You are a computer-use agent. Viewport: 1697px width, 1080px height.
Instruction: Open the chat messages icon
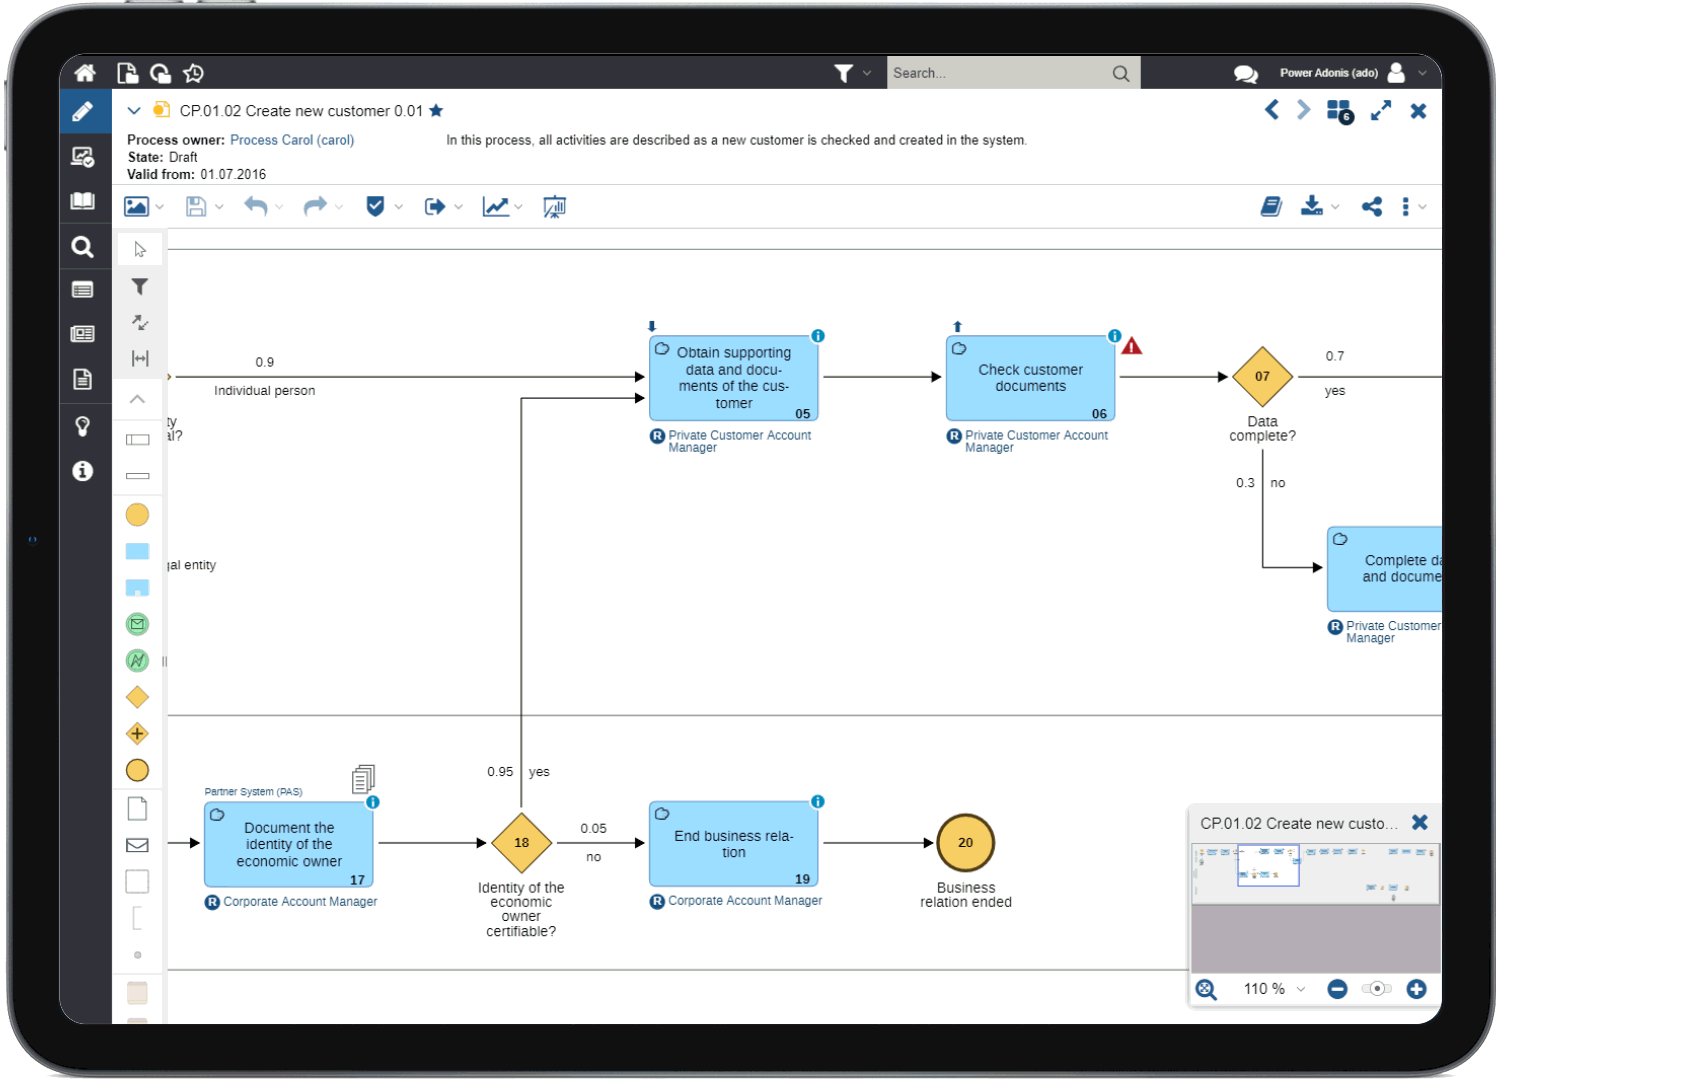[x=1245, y=73]
